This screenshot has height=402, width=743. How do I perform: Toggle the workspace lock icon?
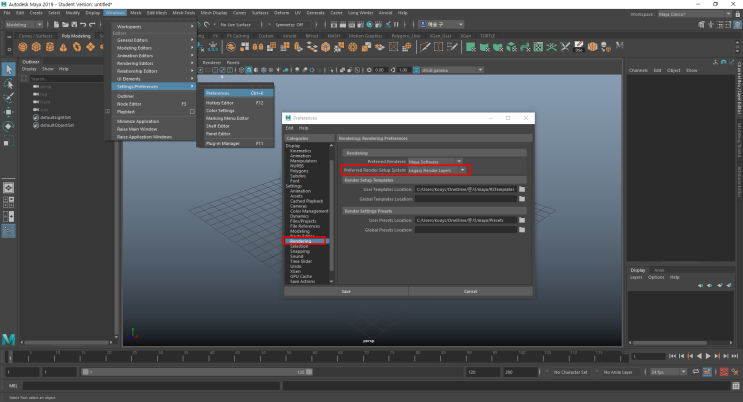point(737,14)
